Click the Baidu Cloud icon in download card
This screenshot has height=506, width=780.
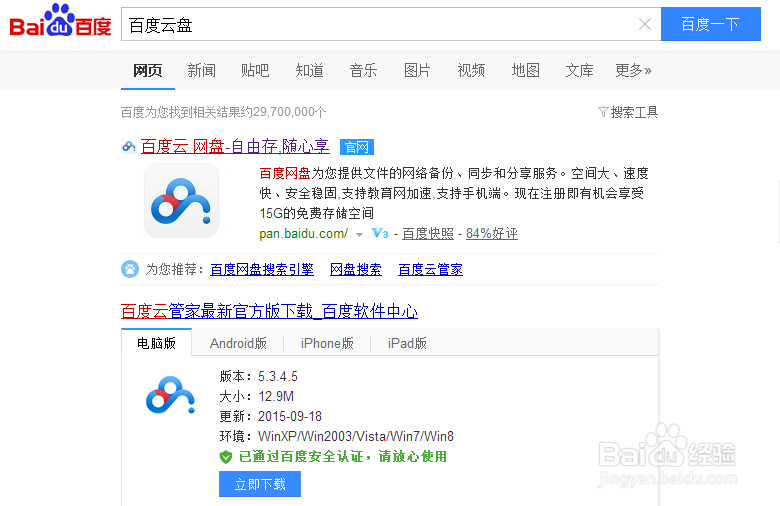coord(170,395)
